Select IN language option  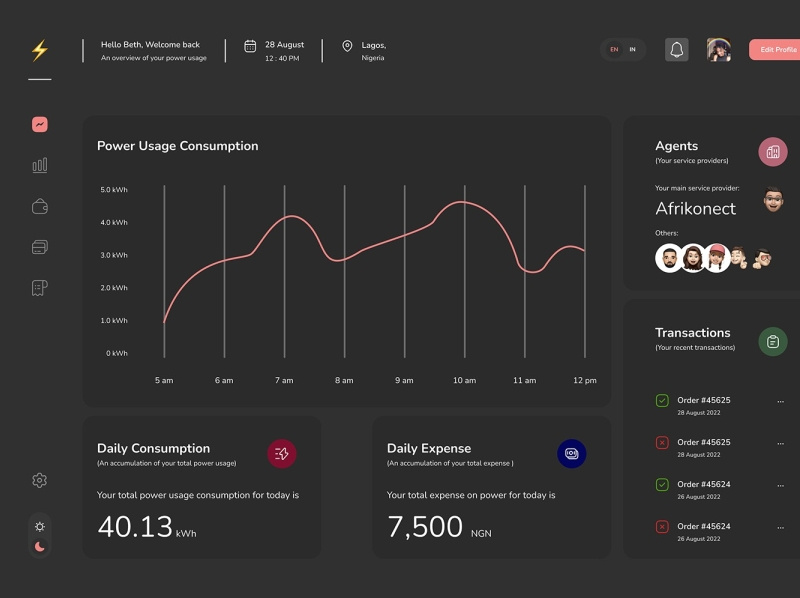[633, 49]
